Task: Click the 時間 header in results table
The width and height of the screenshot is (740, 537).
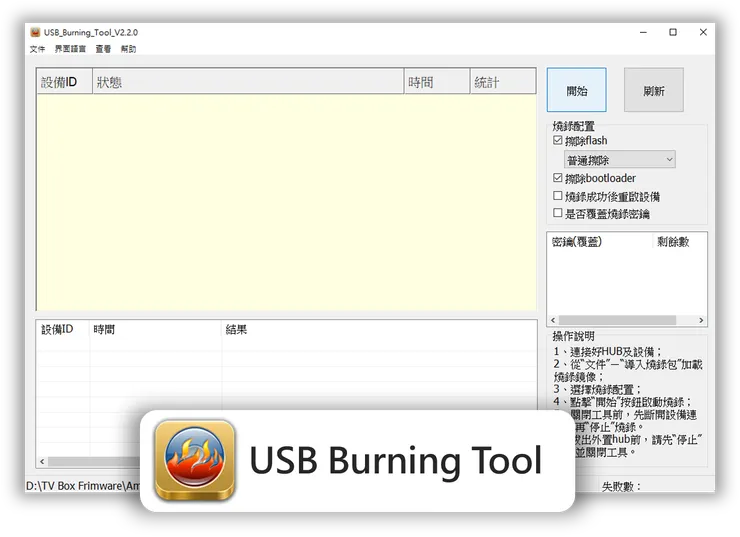Action: tap(155, 329)
